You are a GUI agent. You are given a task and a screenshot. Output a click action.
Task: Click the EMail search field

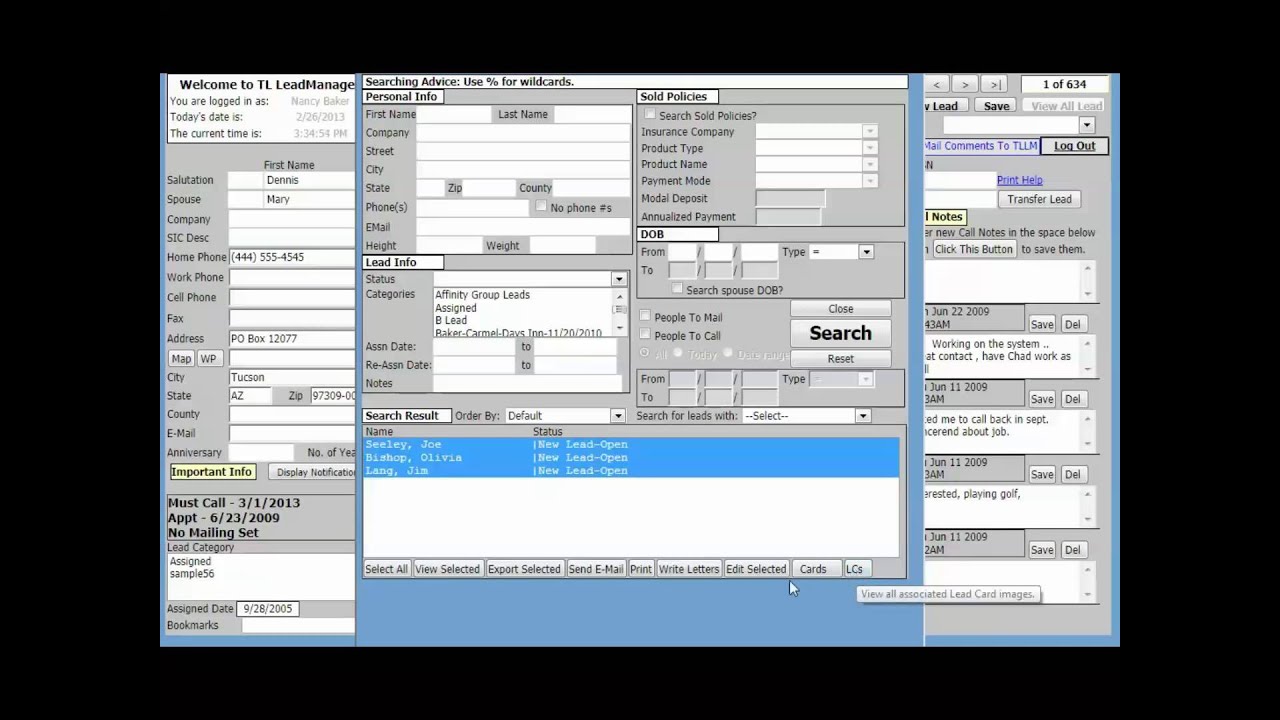point(522,227)
